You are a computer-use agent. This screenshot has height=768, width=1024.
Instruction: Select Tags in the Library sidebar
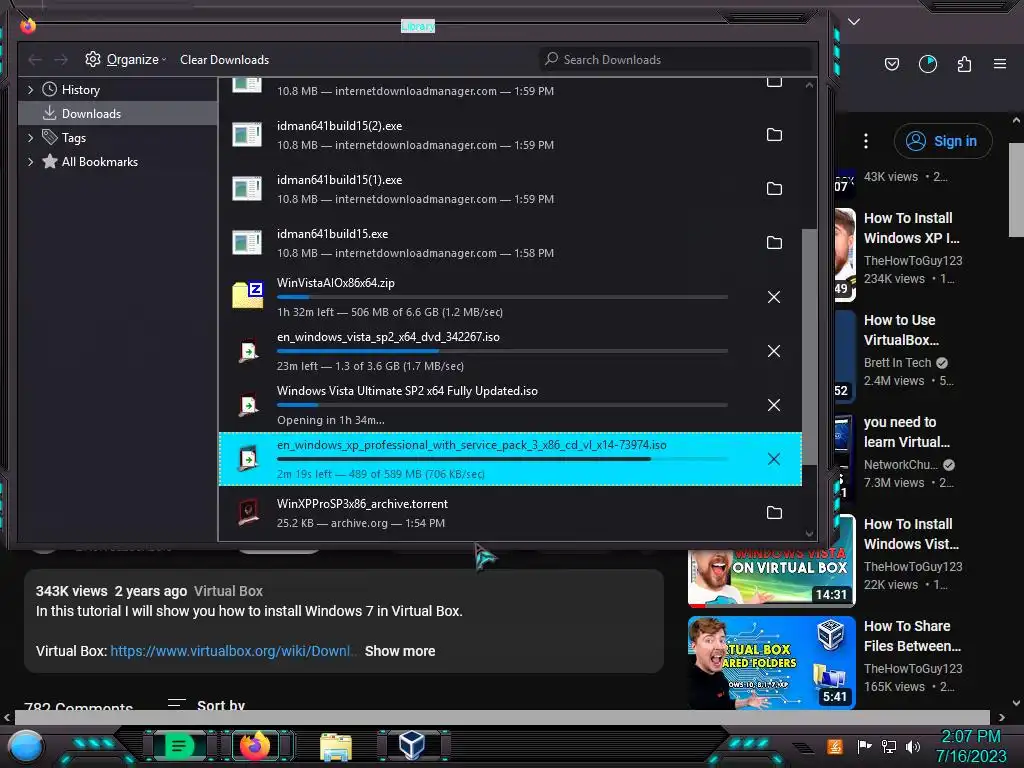tap(74, 138)
